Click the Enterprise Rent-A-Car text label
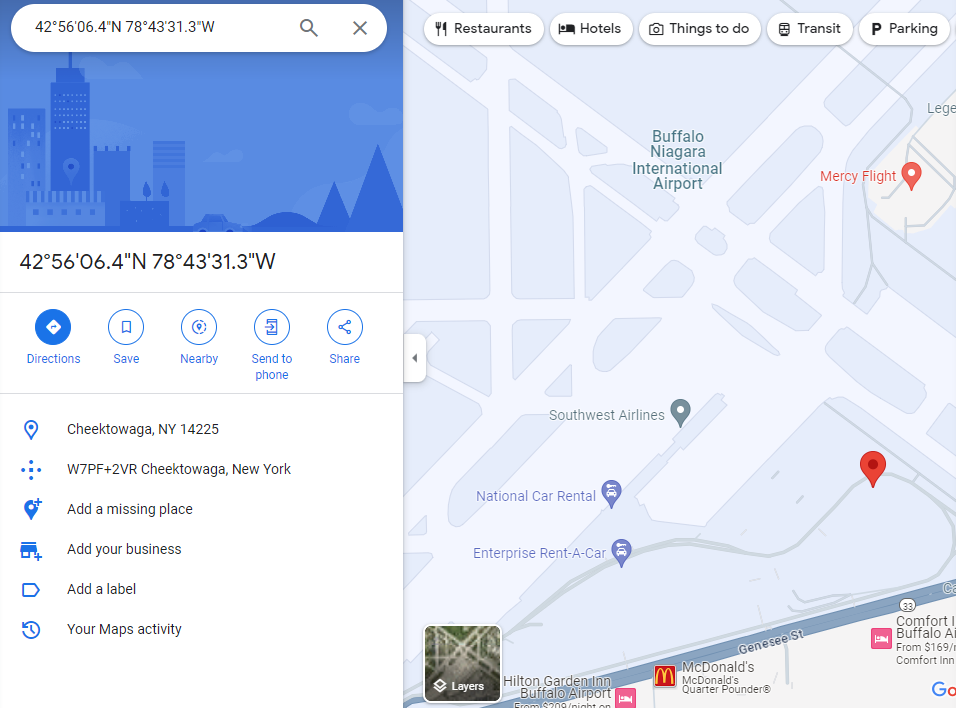 point(540,553)
